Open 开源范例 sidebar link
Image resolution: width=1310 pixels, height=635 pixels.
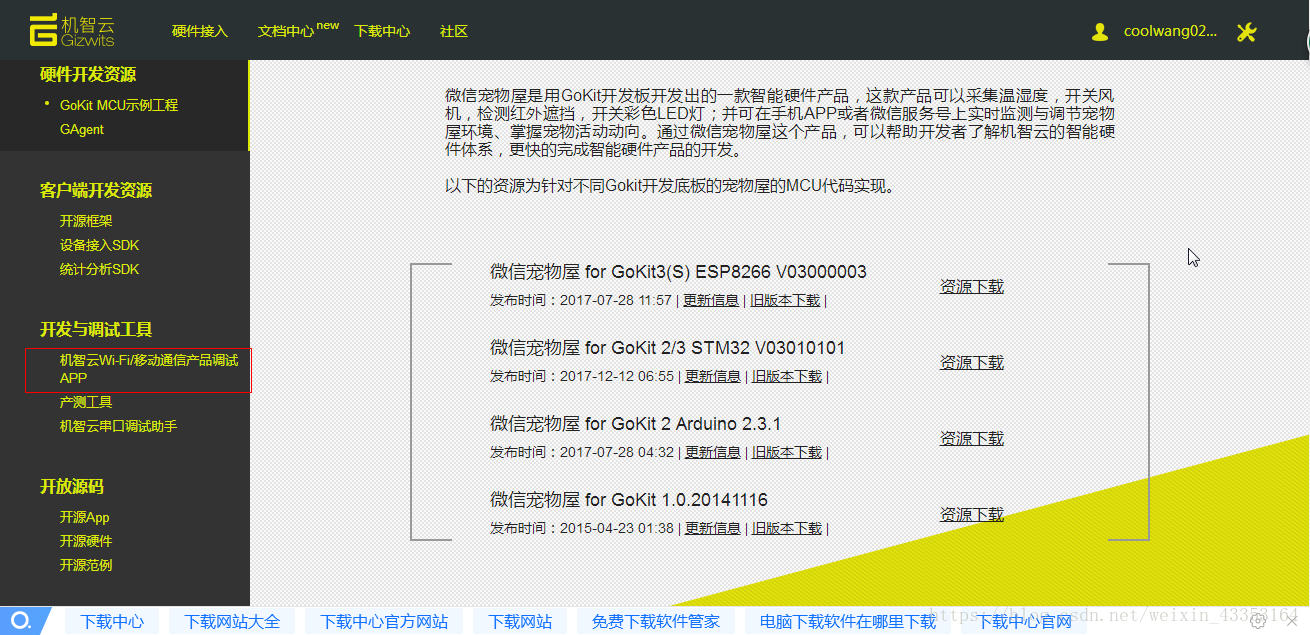pos(86,565)
